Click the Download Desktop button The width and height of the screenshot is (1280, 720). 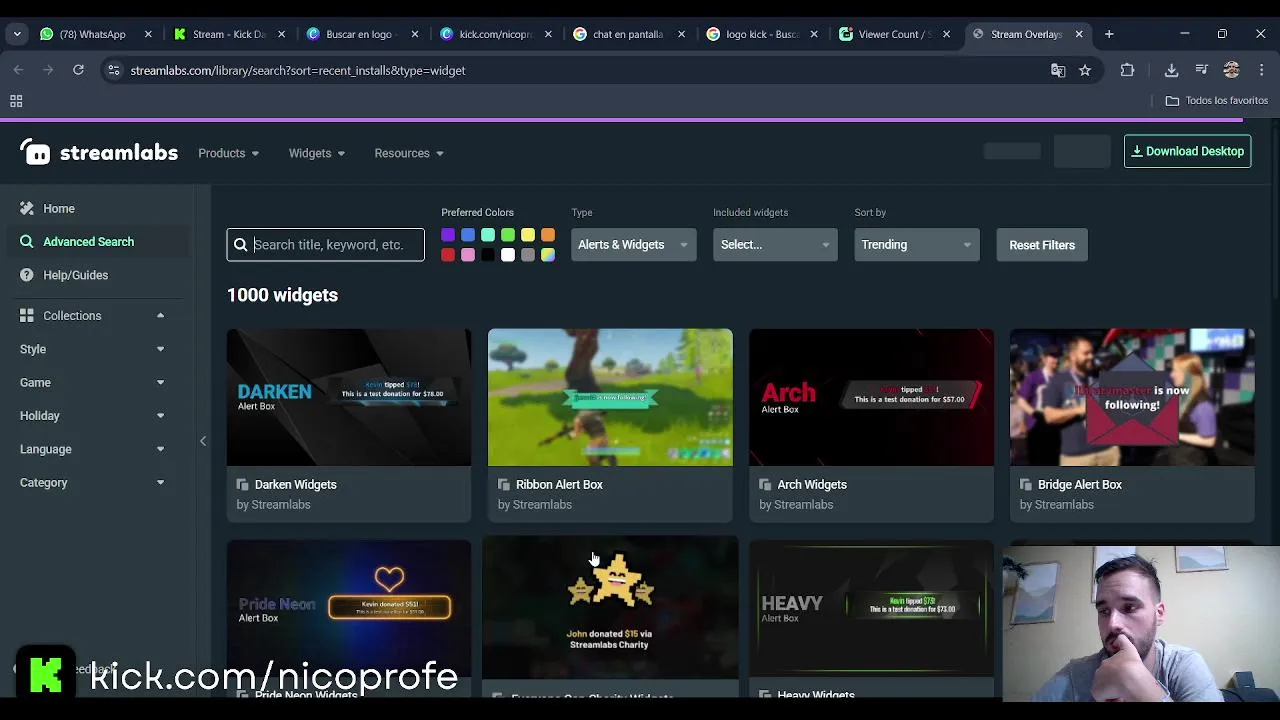[1187, 151]
